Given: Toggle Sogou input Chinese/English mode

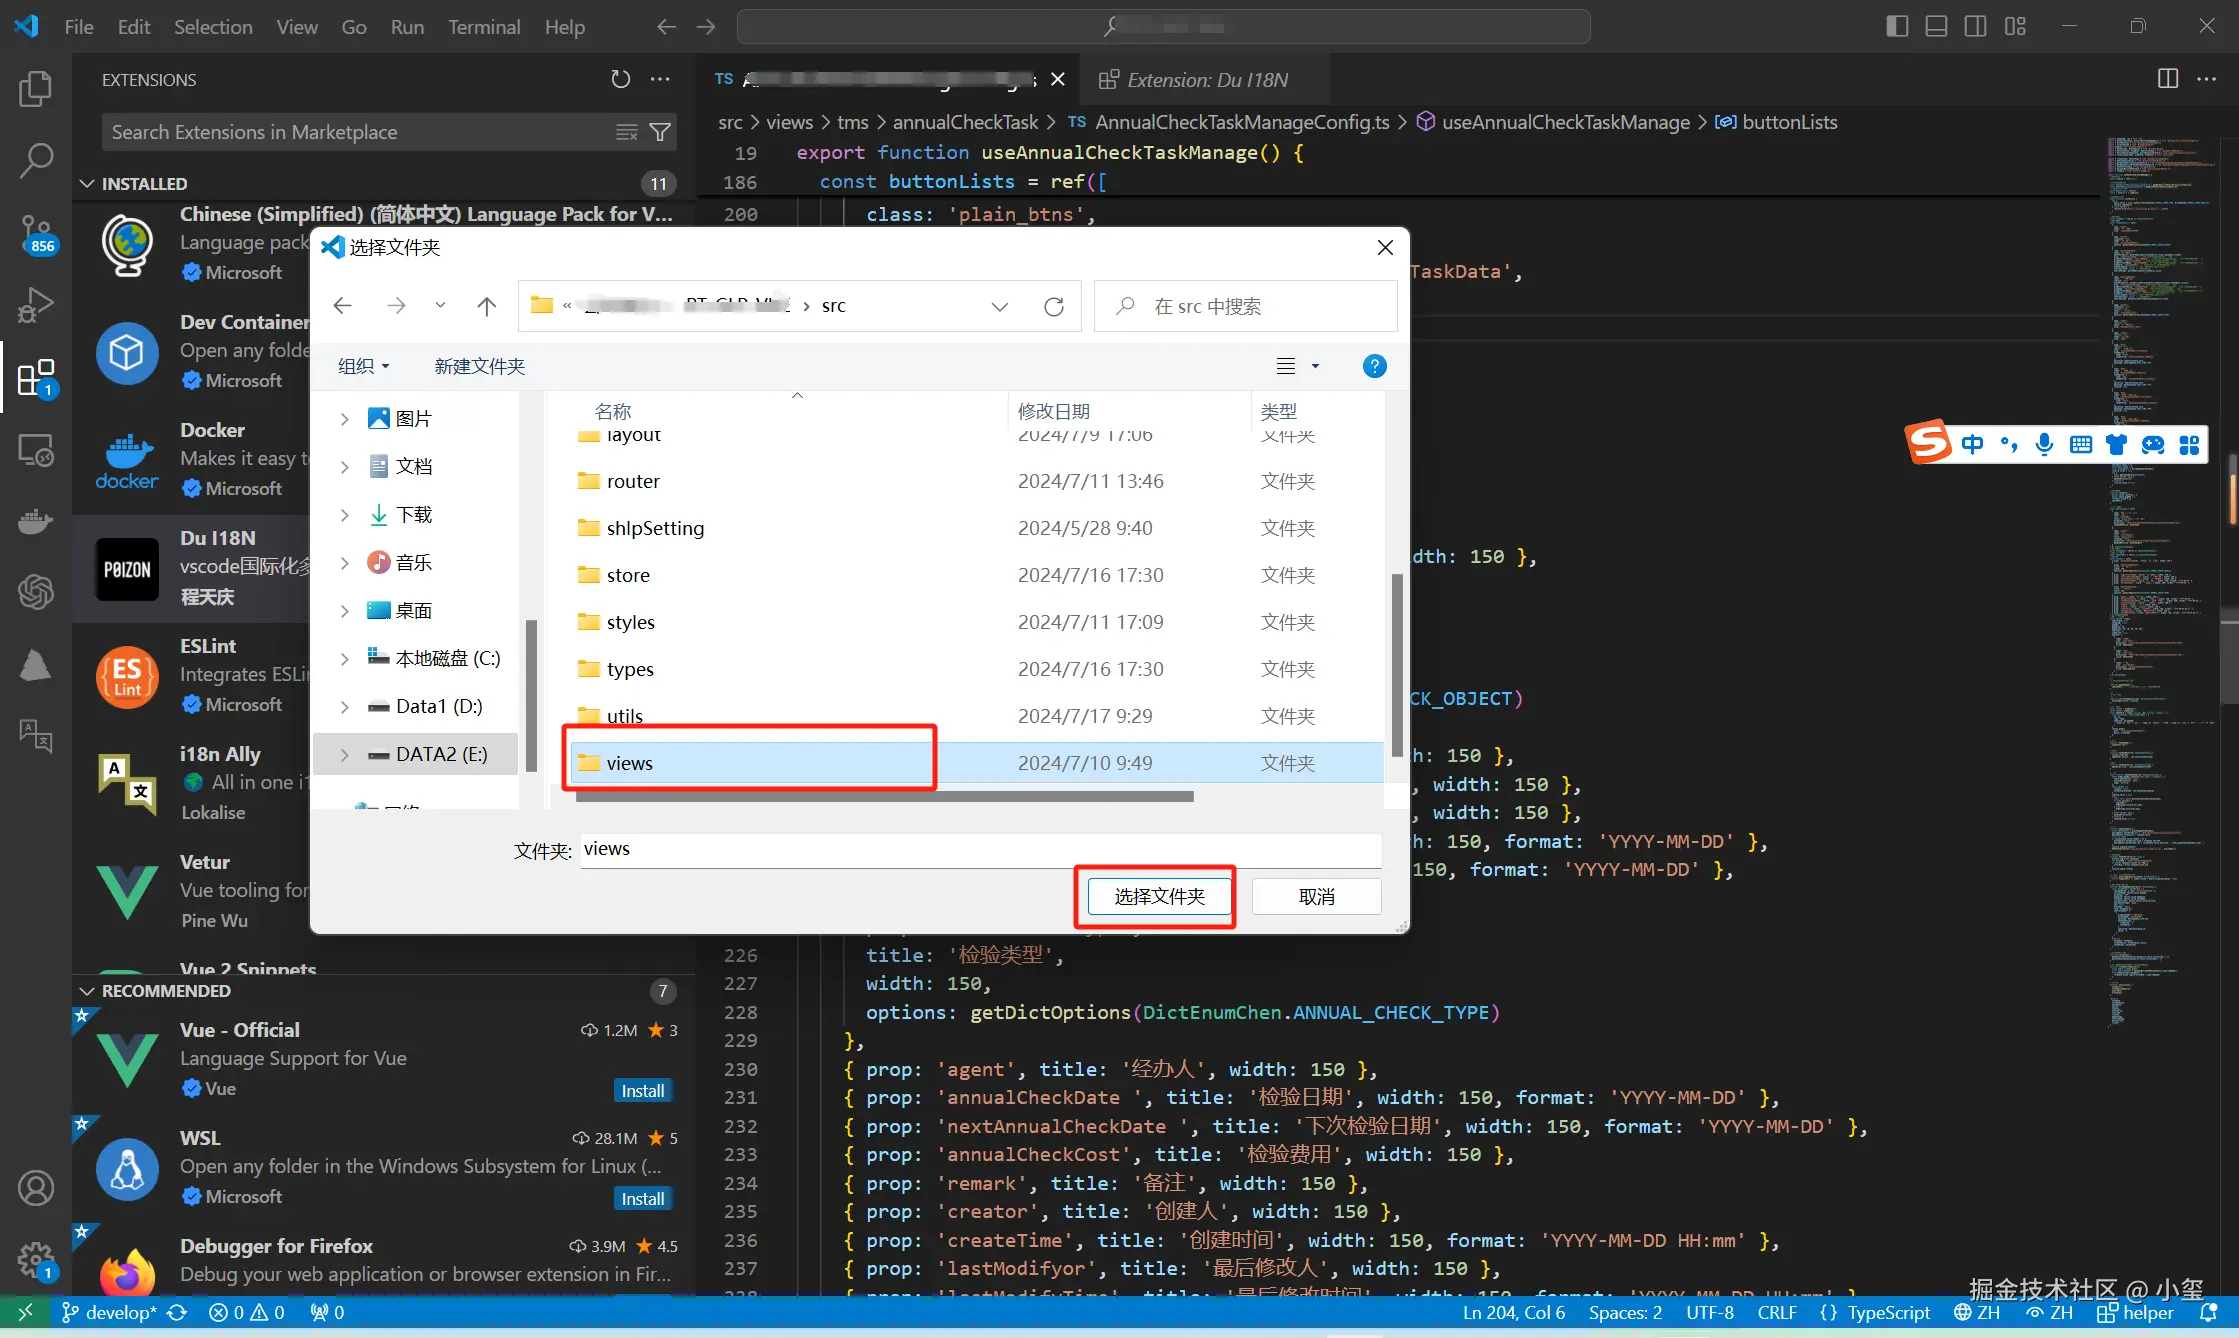Looking at the screenshot, I should click(1972, 444).
